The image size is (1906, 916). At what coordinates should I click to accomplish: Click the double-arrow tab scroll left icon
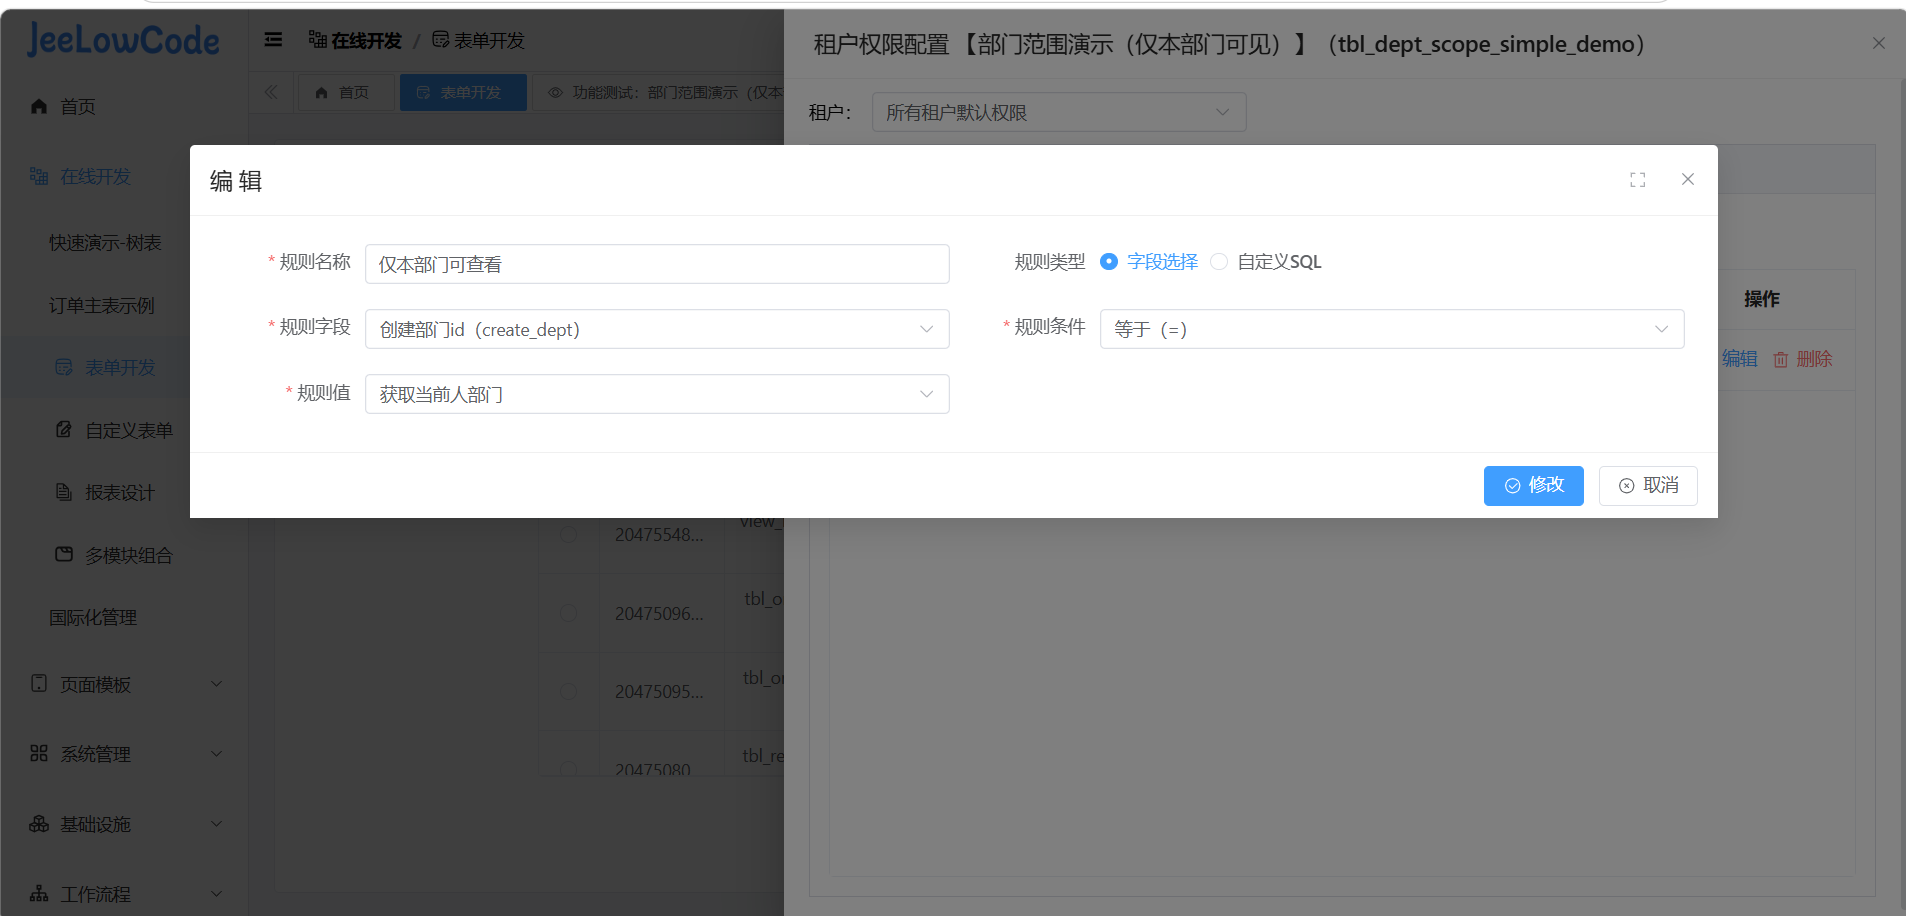[271, 92]
